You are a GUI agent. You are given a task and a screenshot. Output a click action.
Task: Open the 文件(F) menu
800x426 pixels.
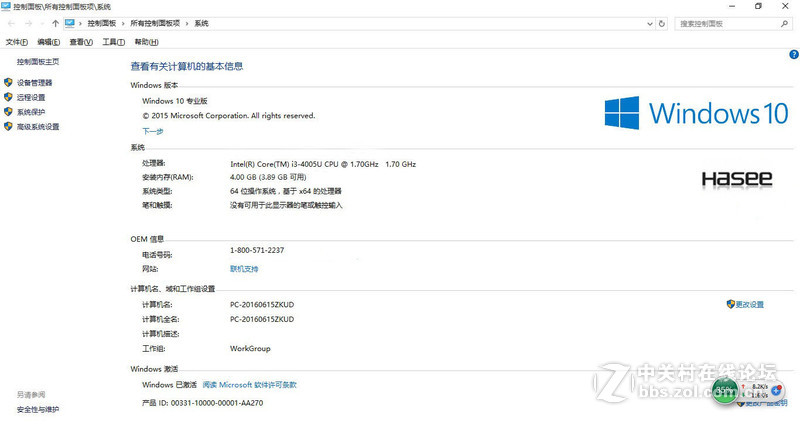[16, 42]
